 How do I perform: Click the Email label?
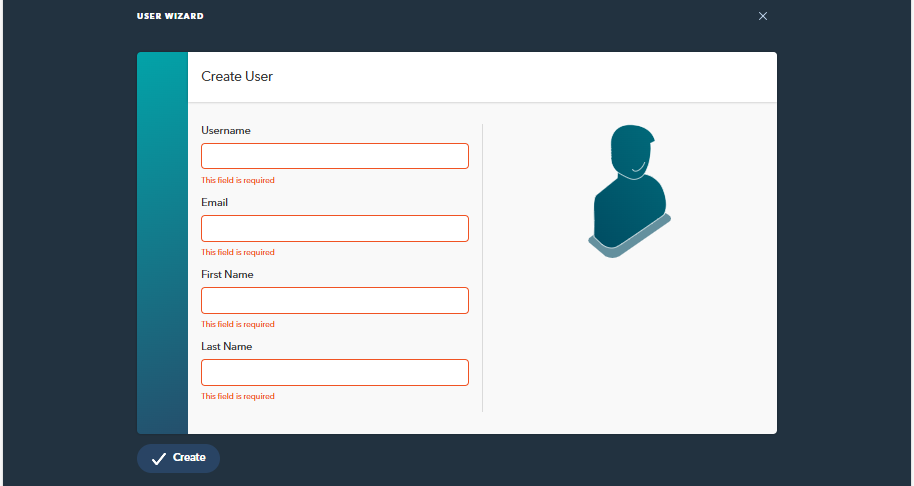[x=215, y=202]
